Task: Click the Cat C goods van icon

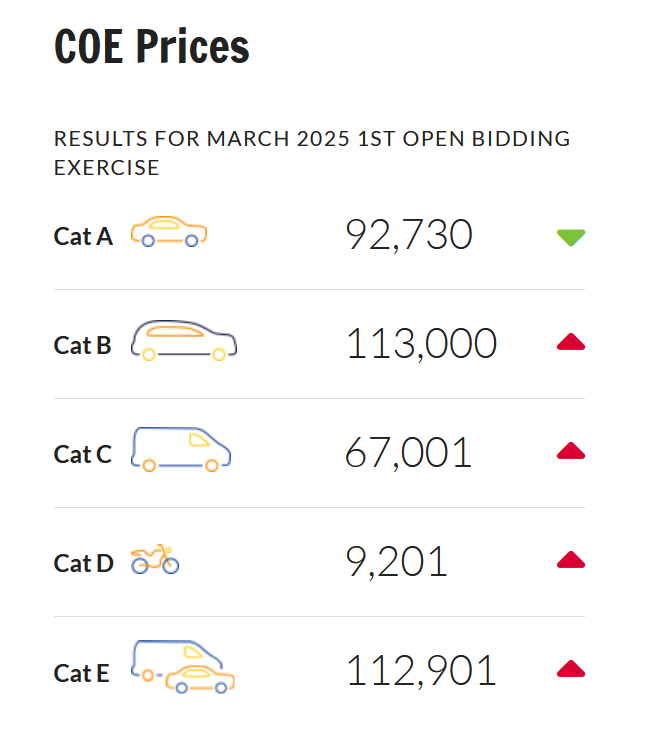Action: point(181,449)
